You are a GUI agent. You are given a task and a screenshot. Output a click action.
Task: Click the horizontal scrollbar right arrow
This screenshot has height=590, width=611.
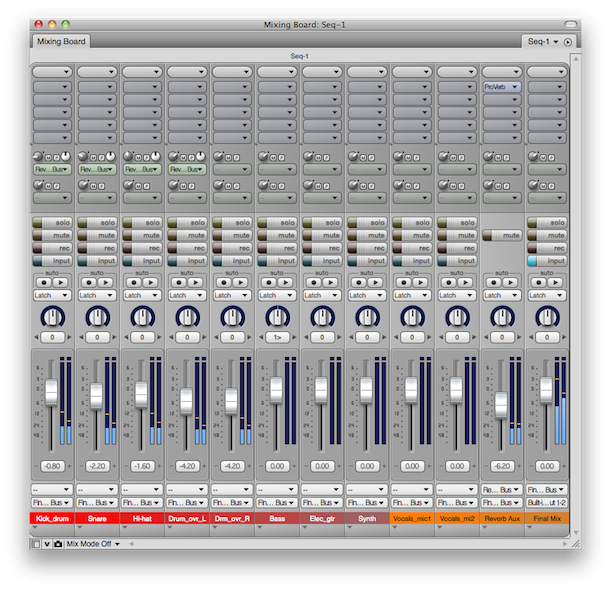(565, 544)
